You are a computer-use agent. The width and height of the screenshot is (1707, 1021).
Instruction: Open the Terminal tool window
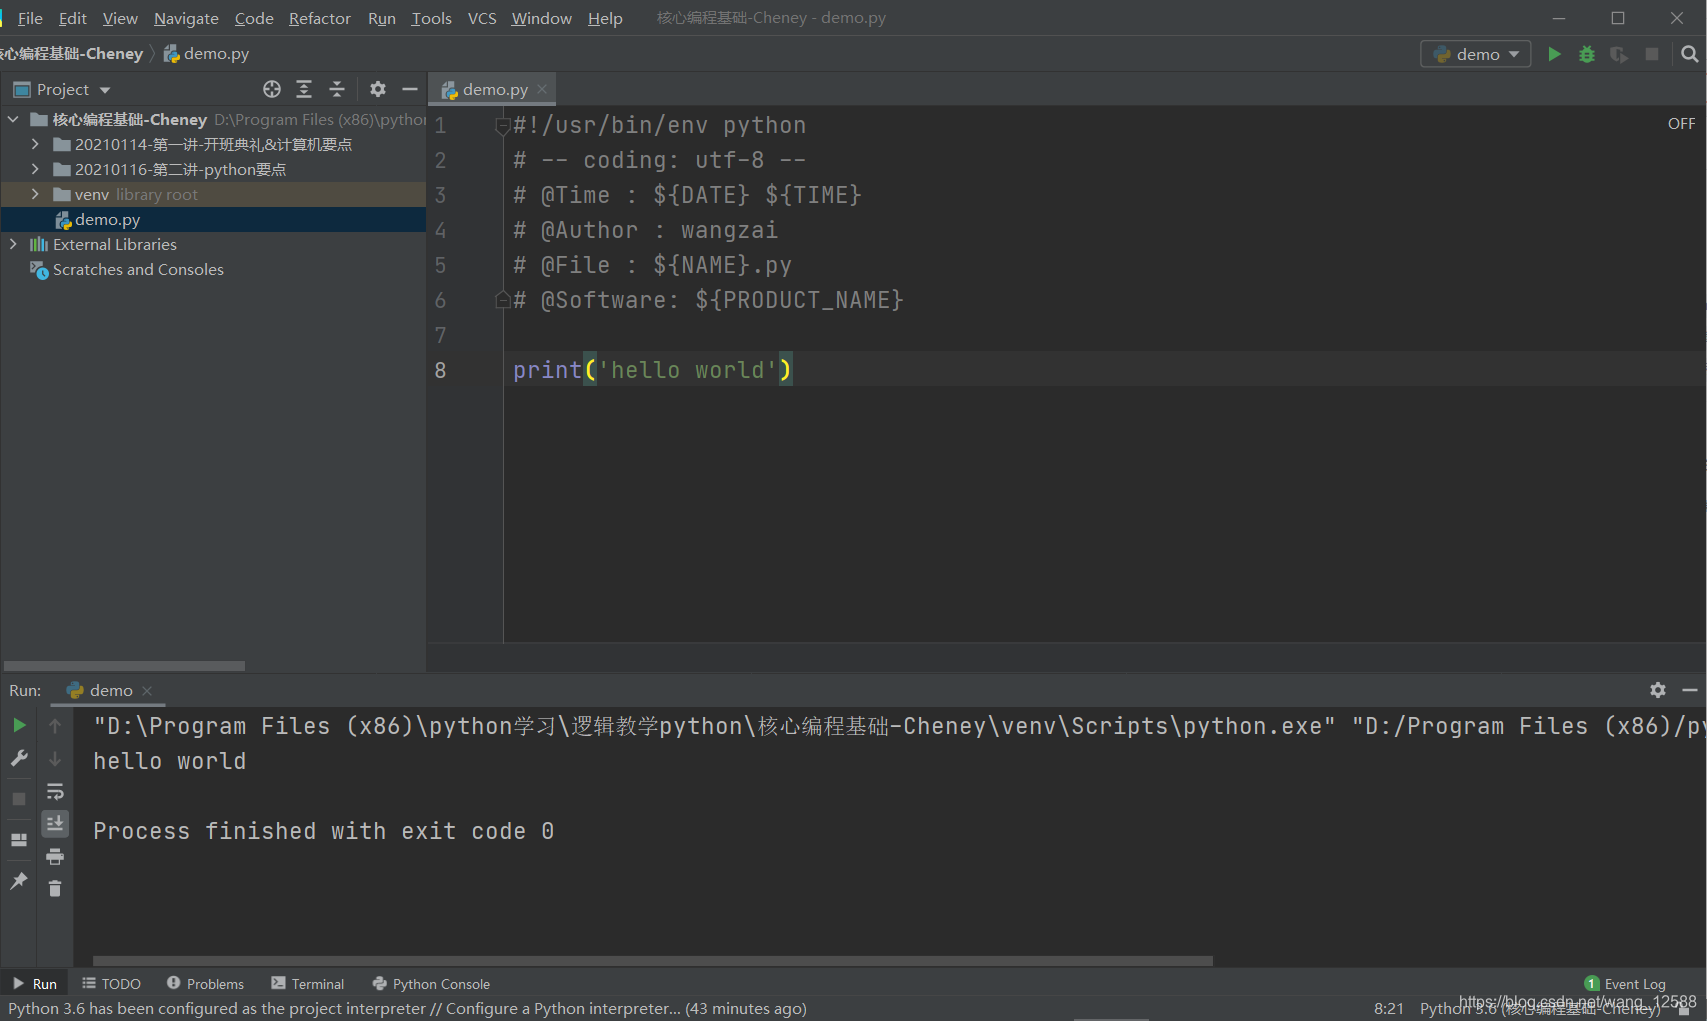[308, 984]
